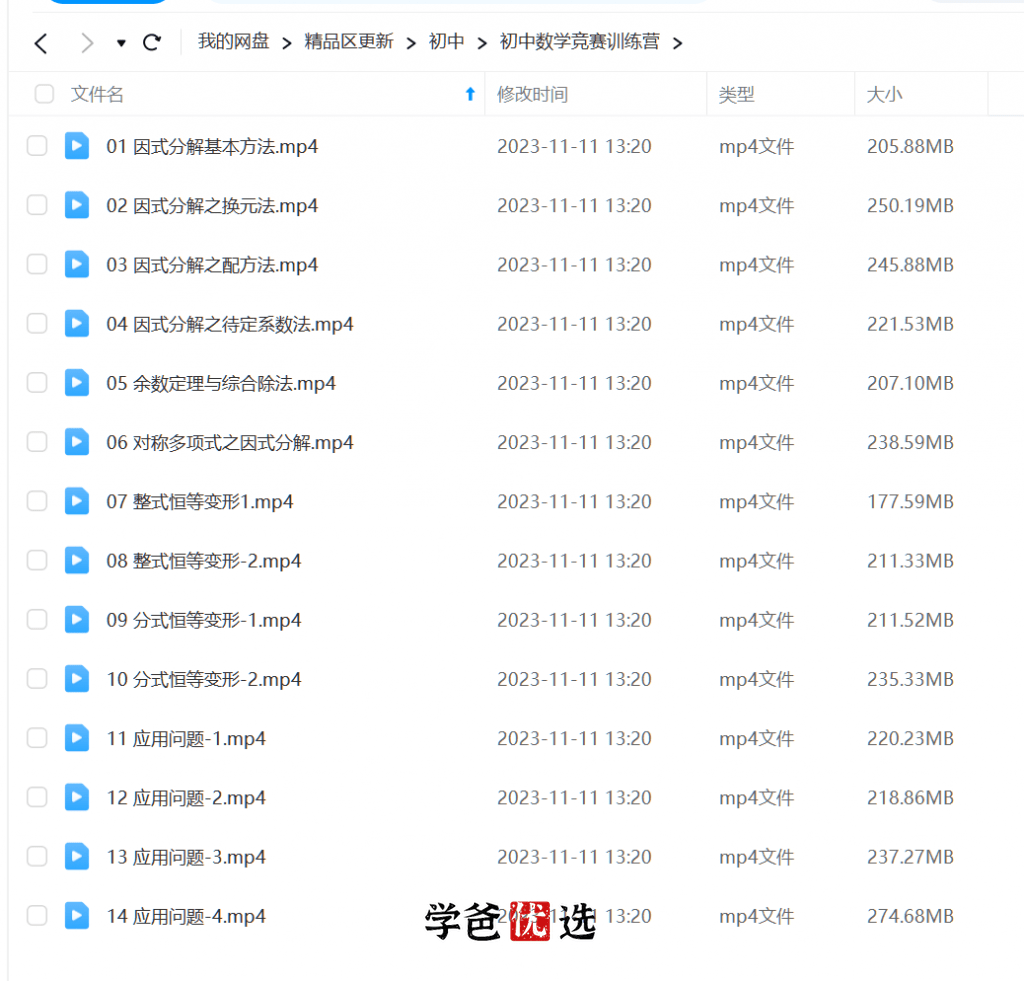
Task: Toggle the select-all checkbox in header
Action: [44, 94]
